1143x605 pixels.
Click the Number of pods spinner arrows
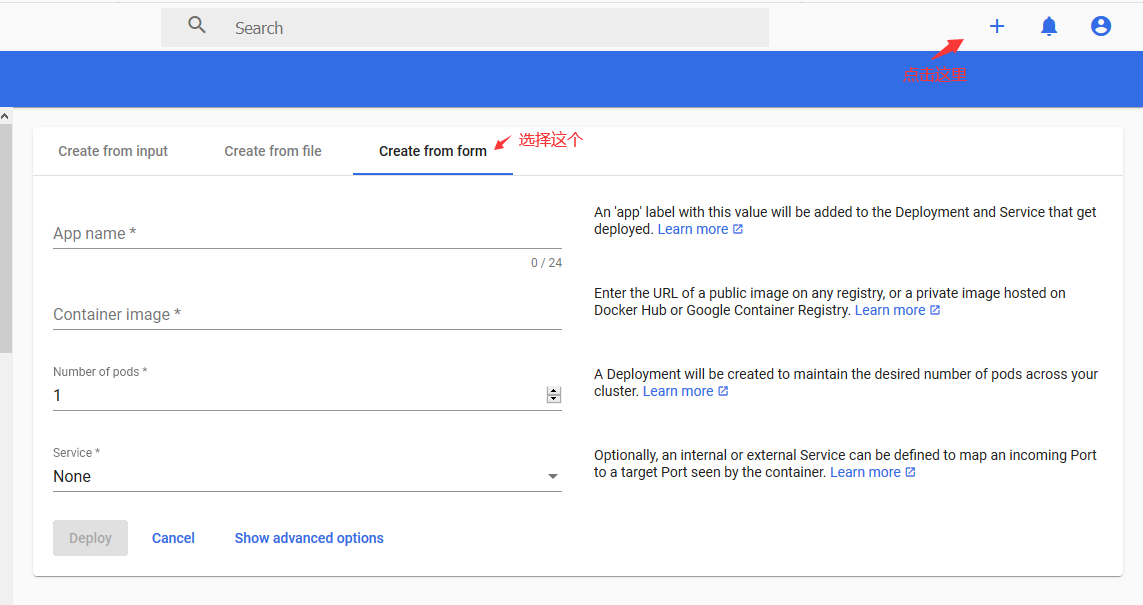tap(553, 395)
